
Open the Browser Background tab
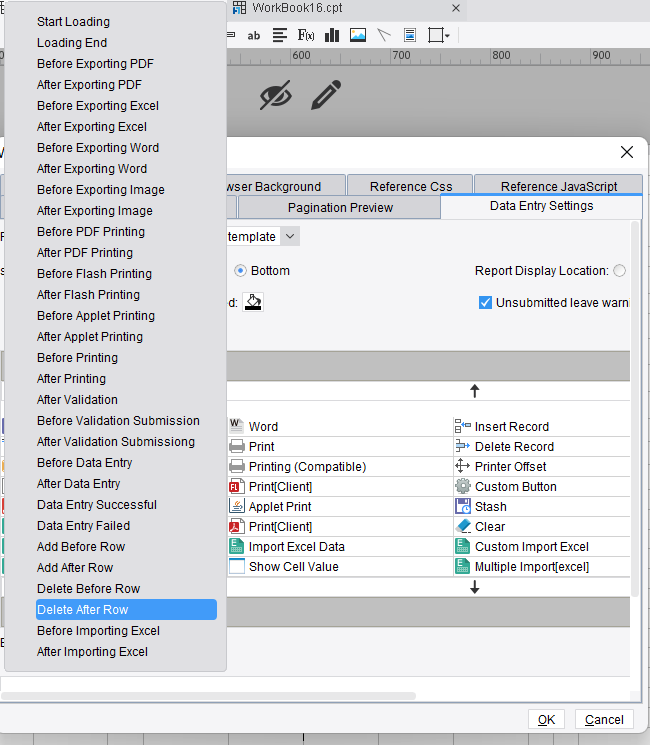click(x=285, y=186)
